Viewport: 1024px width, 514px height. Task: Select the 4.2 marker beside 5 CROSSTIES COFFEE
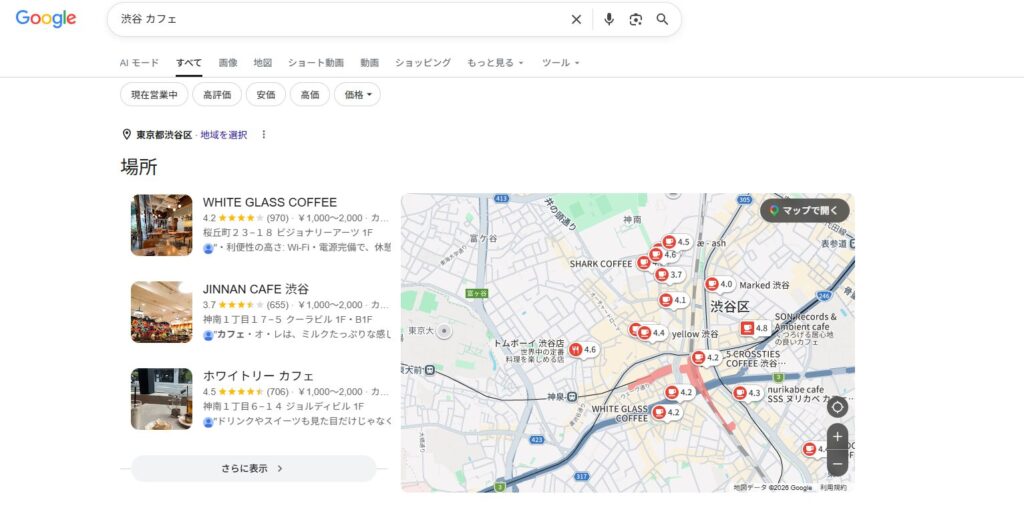point(705,357)
